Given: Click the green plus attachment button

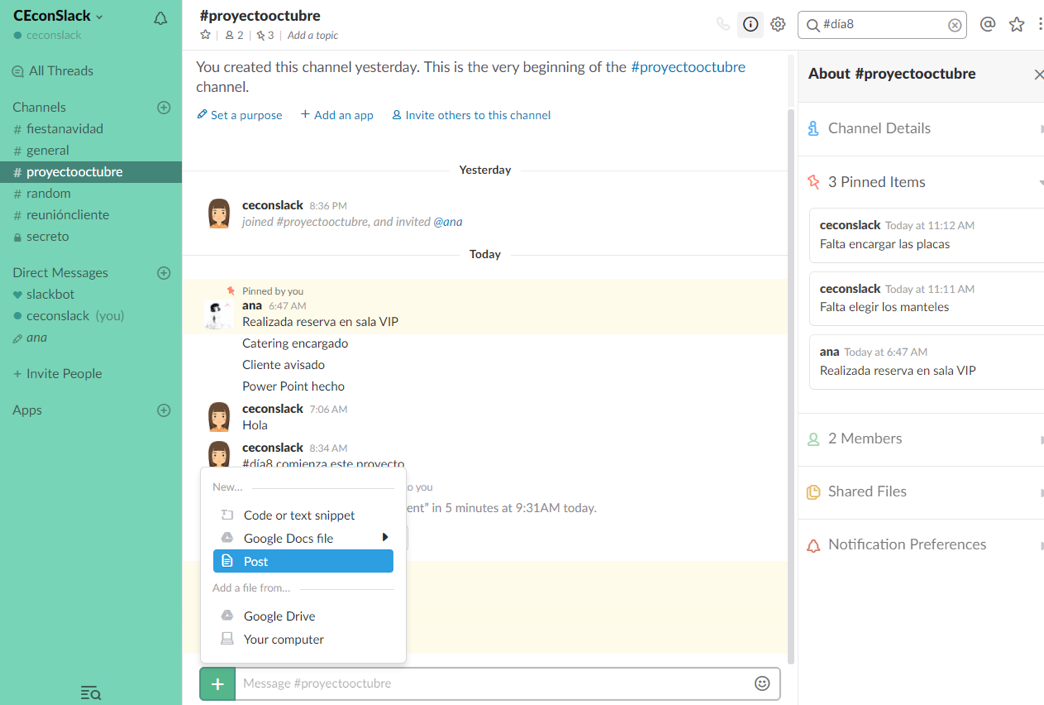Looking at the screenshot, I should [x=218, y=684].
